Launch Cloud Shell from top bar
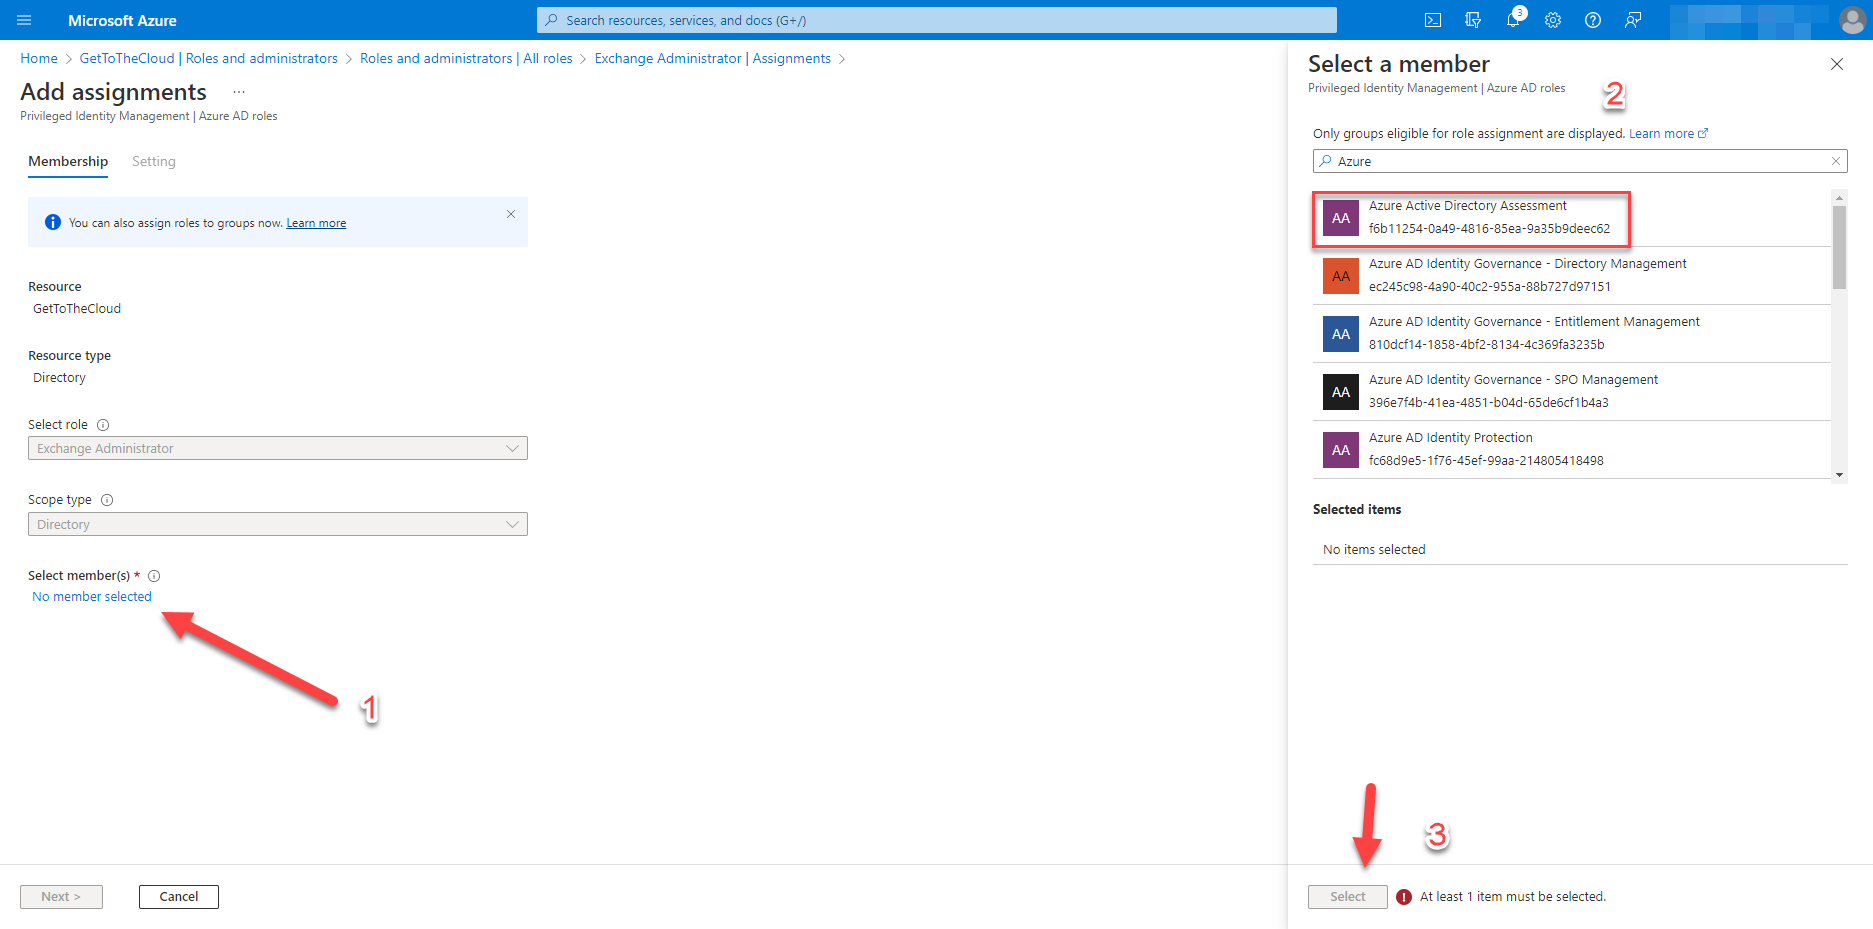Viewport: 1873px width, 929px height. click(1433, 20)
